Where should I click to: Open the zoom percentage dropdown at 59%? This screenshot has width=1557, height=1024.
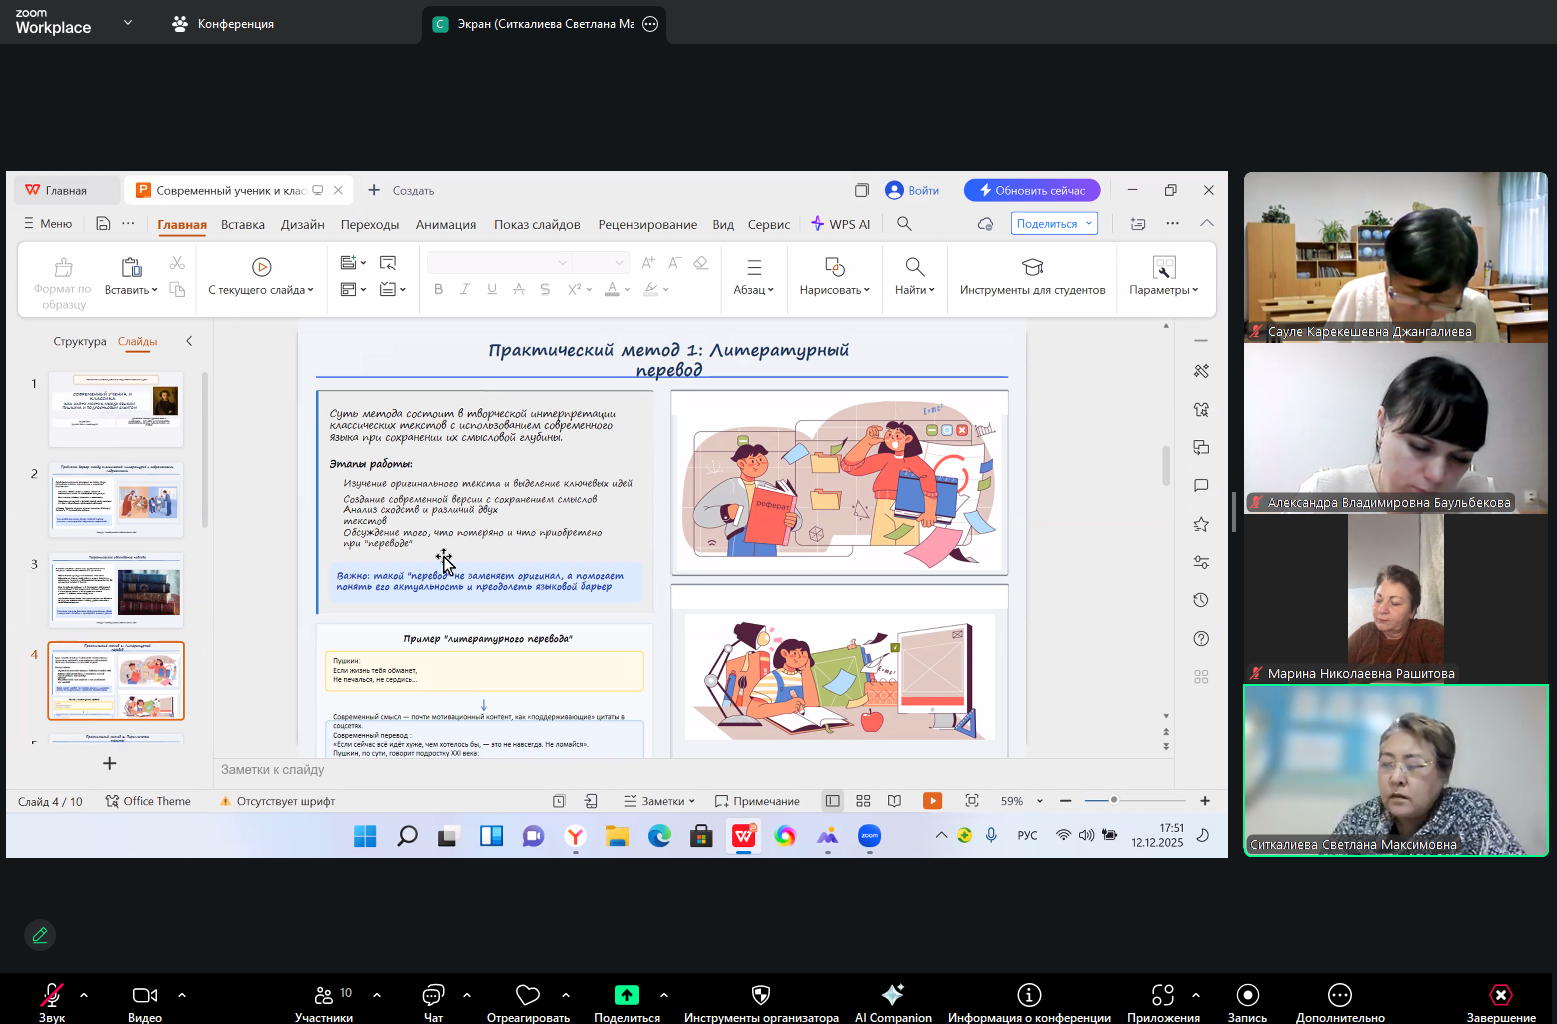1040,801
